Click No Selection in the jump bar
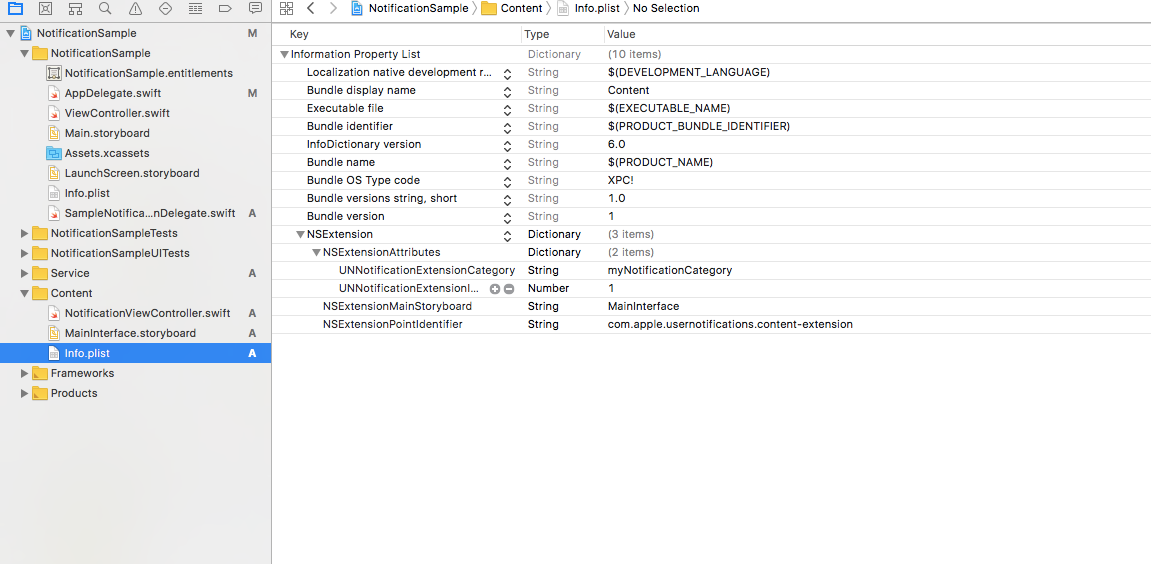This screenshot has width=1151, height=564. 666,9
